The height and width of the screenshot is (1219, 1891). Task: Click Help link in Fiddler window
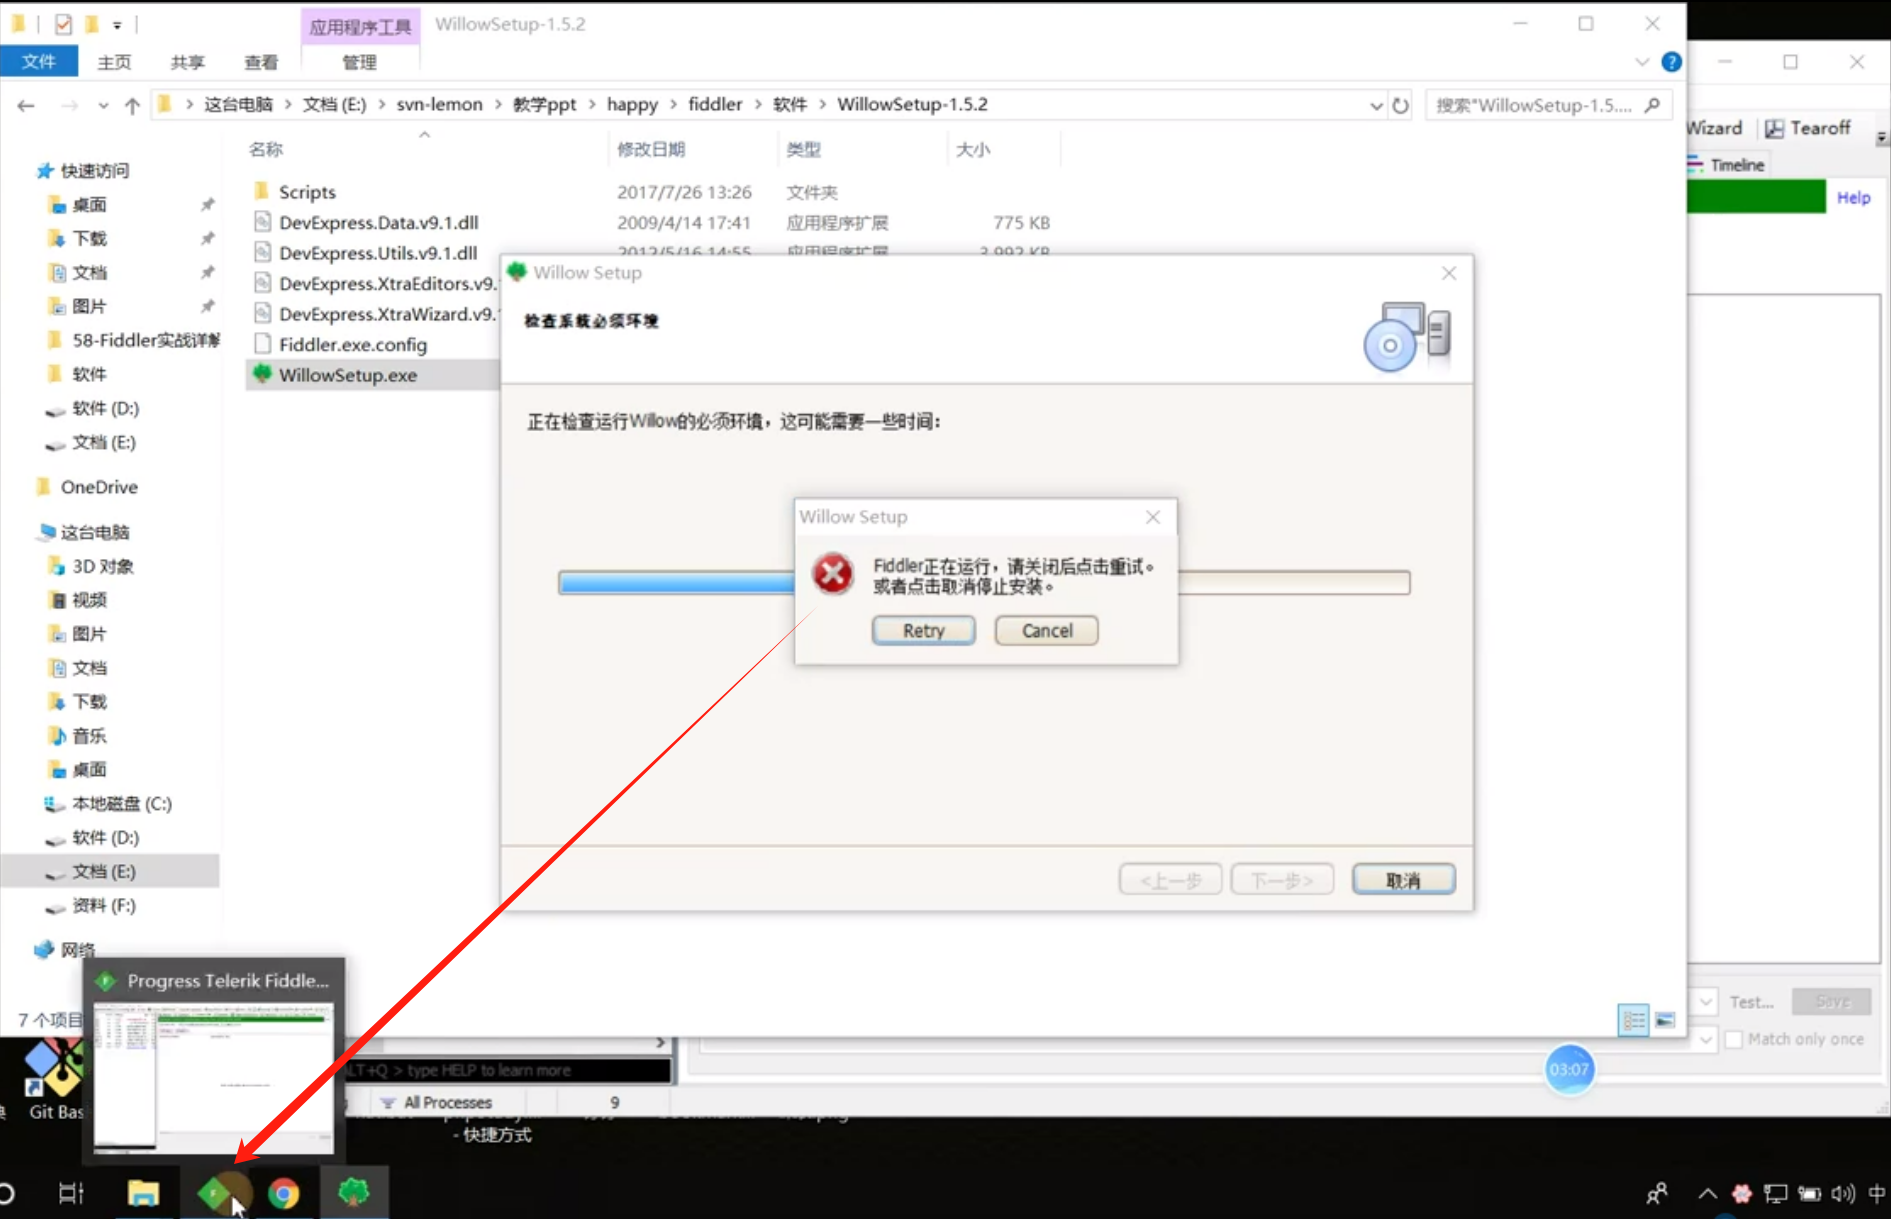tap(1853, 198)
